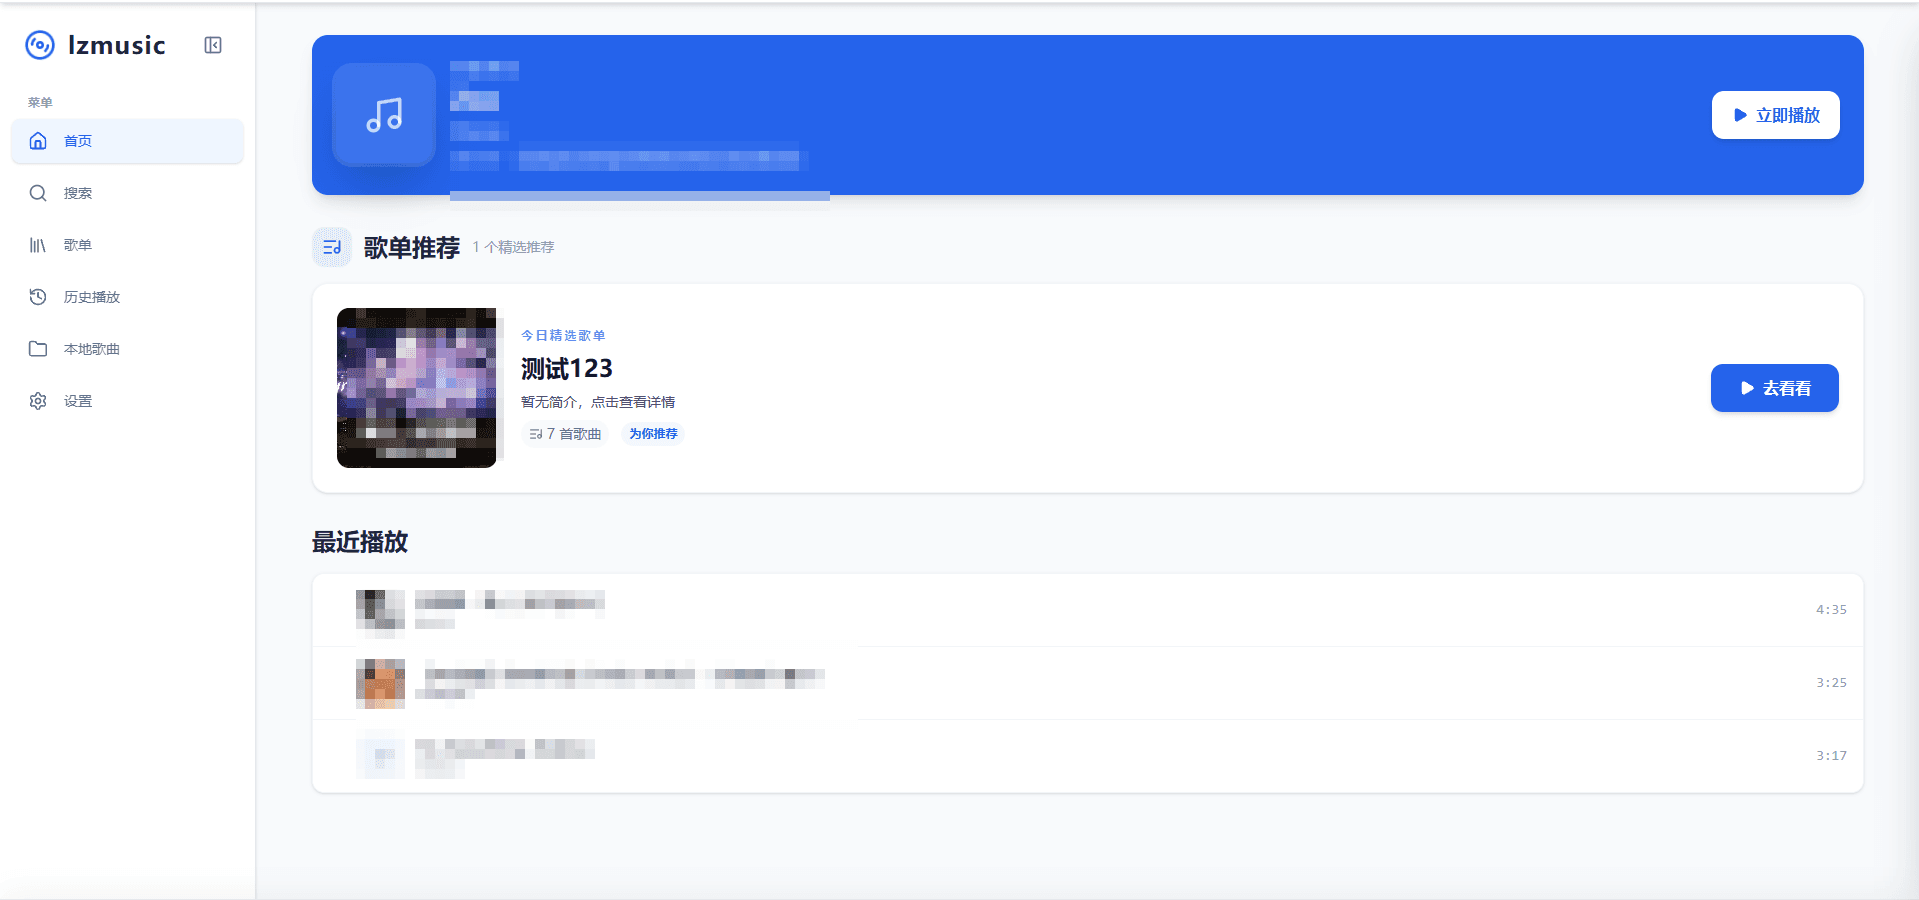Click the 本地歌曲 folder icon
Screen dimensions: 1919x900
click(x=38, y=348)
